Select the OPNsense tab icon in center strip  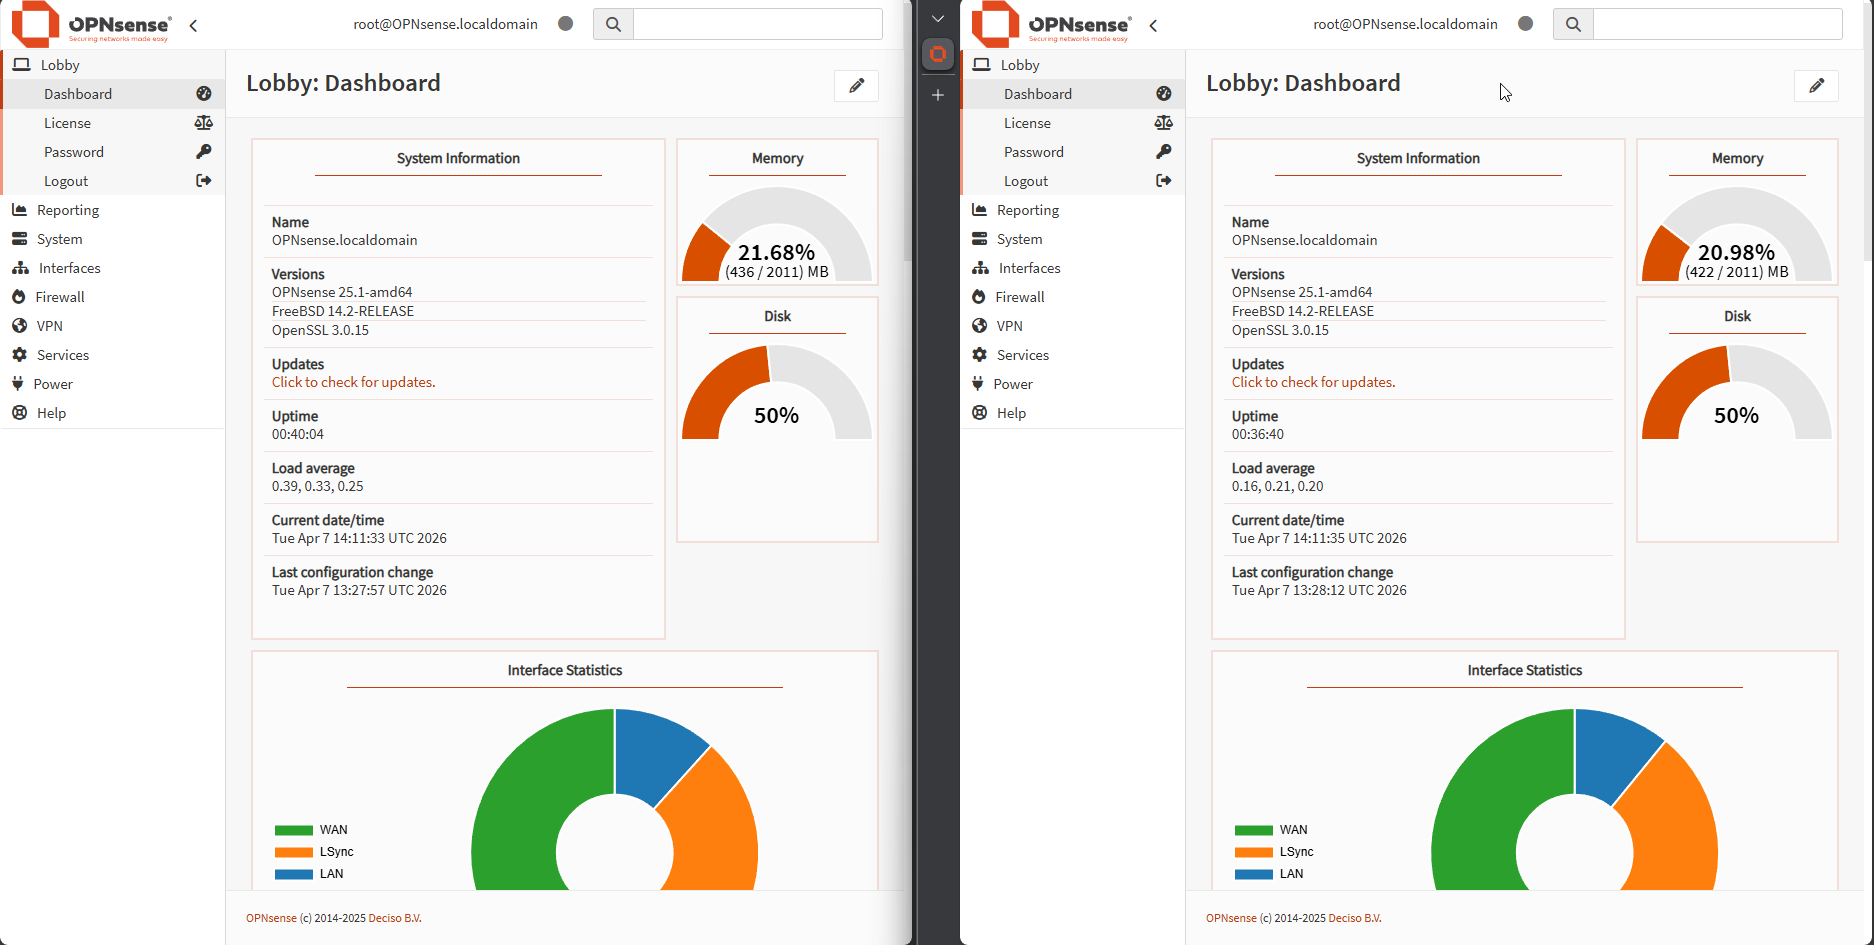tap(938, 54)
